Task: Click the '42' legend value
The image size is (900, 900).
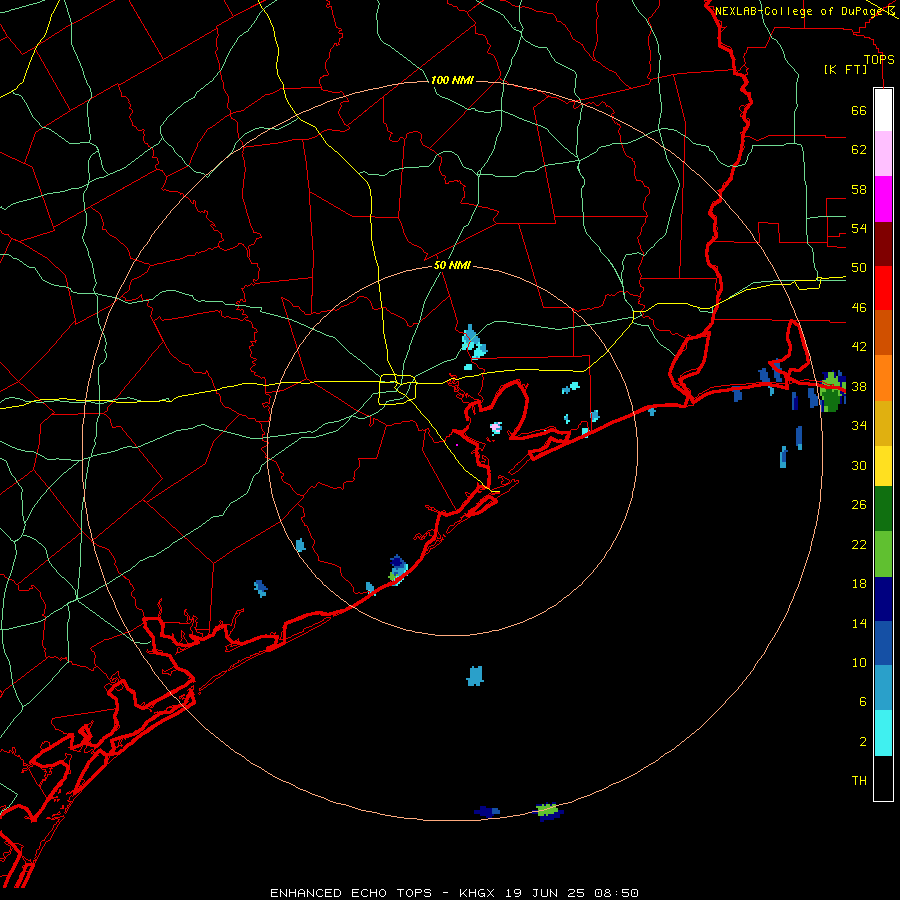Action: tap(859, 347)
